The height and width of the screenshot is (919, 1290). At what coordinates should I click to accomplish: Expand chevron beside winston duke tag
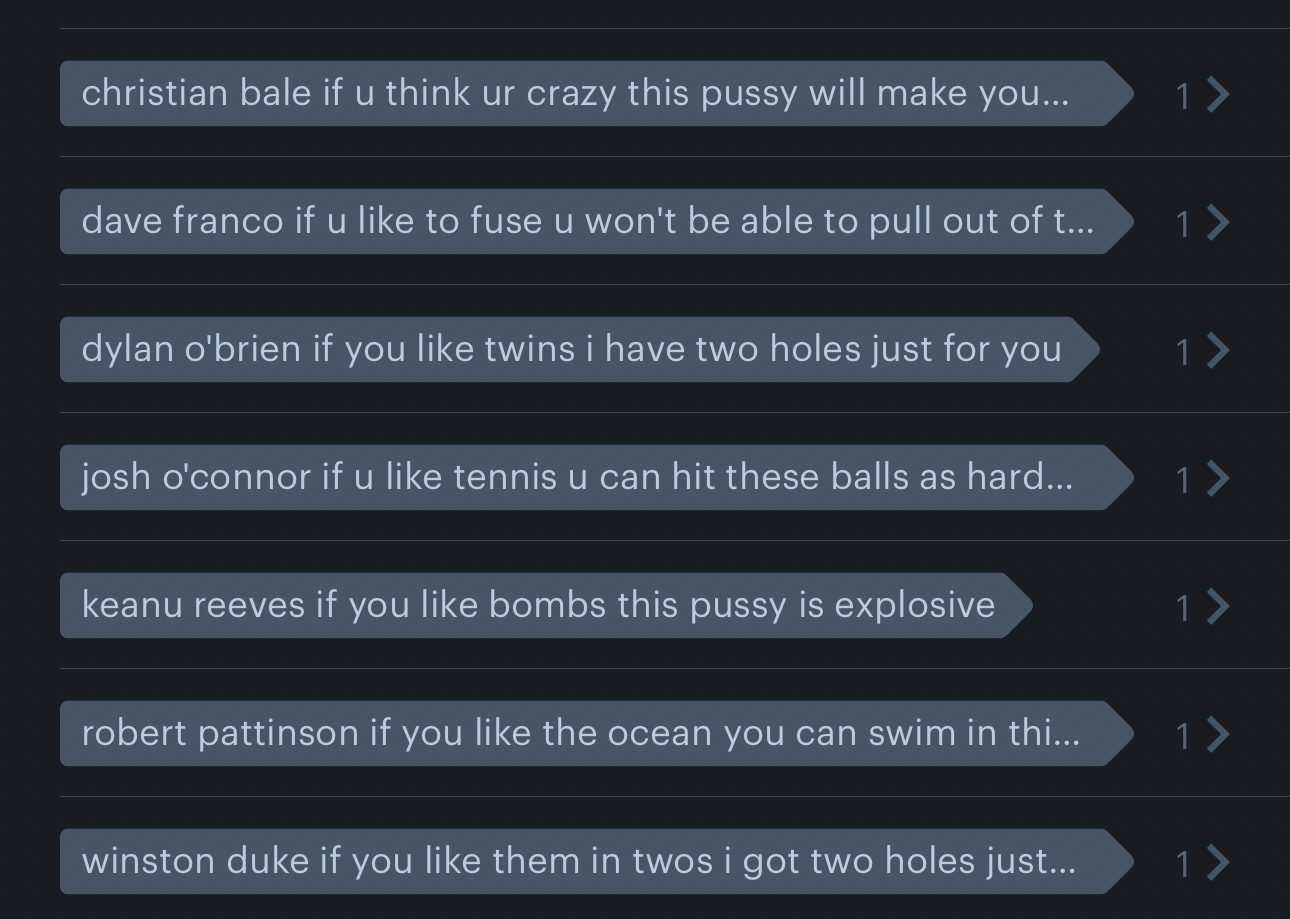(x=1218, y=863)
